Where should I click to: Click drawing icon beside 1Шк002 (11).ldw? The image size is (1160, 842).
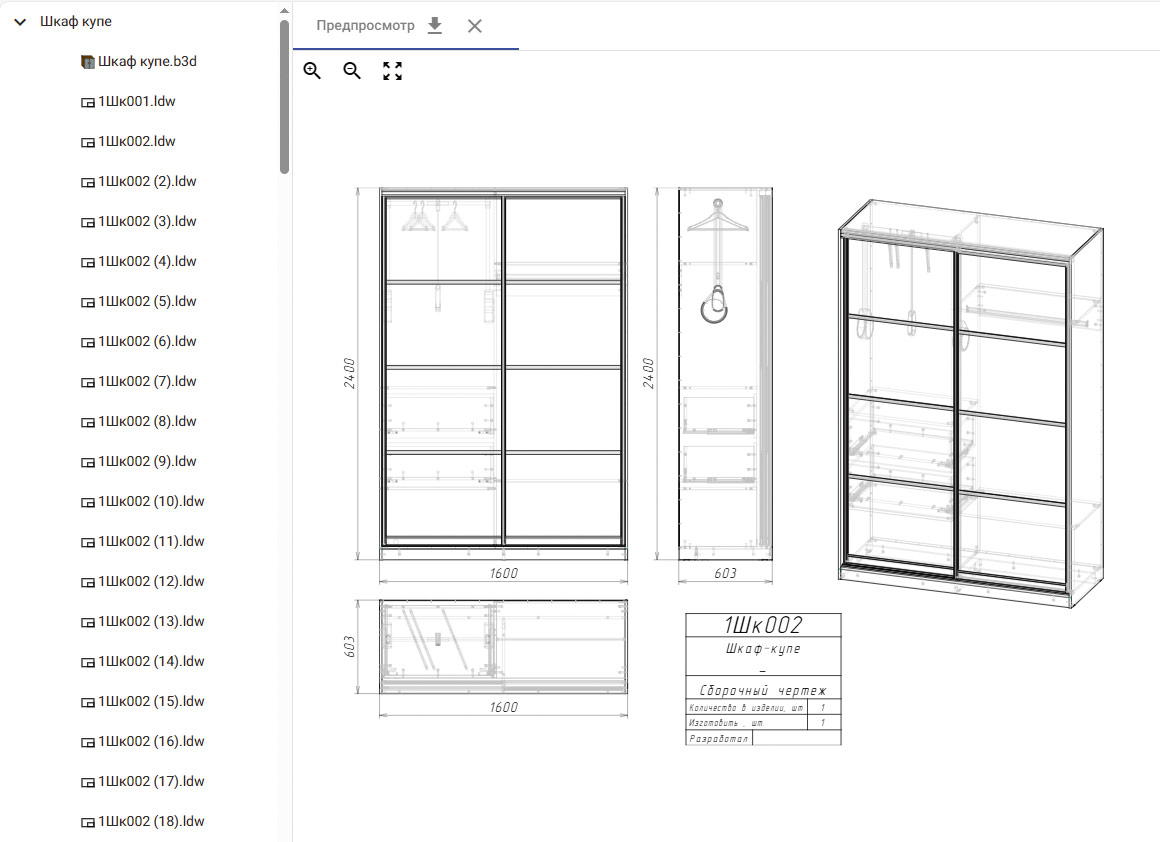point(87,542)
